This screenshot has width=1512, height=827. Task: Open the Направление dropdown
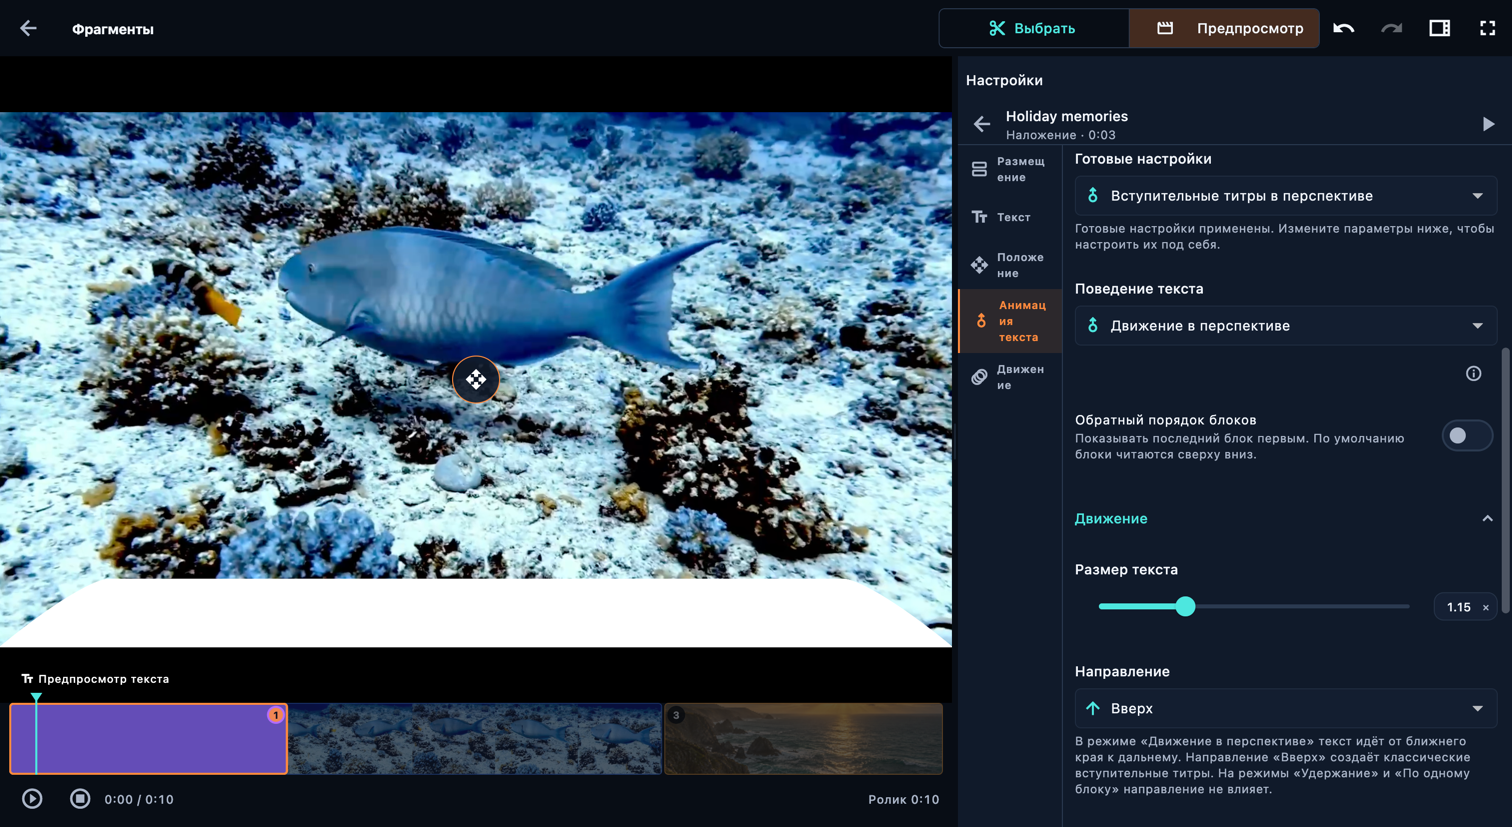(x=1285, y=708)
